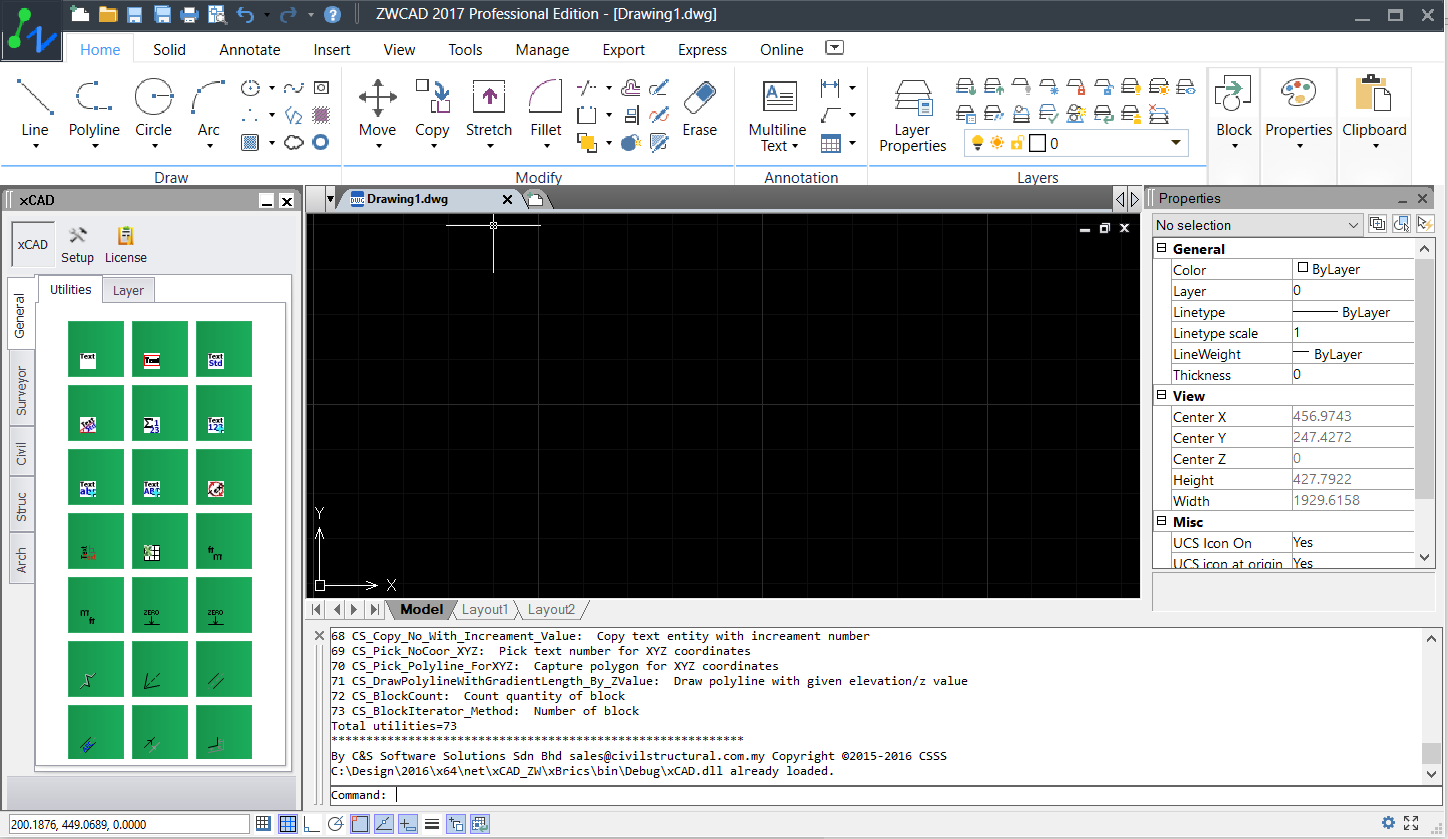Viewport: 1448px width, 839px height.
Task: Collapse the View section in Properties
Action: 1162,395
